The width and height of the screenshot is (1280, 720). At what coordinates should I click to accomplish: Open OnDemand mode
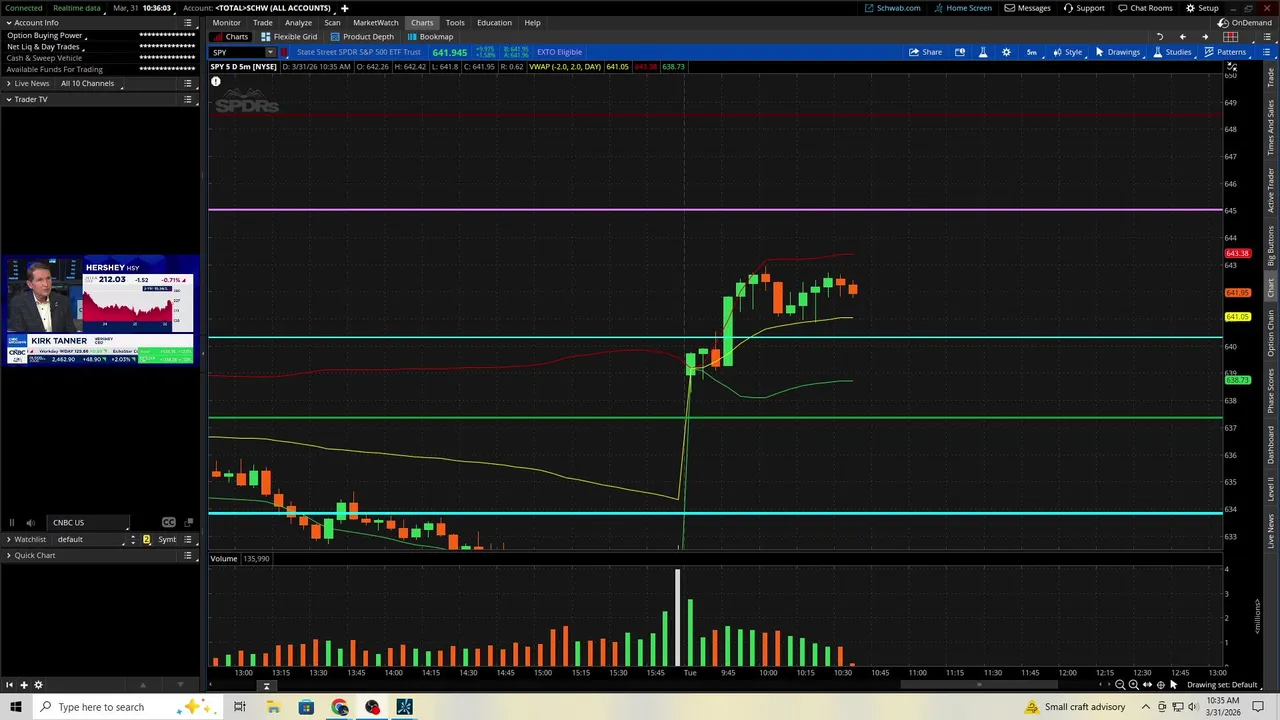coord(1245,22)
